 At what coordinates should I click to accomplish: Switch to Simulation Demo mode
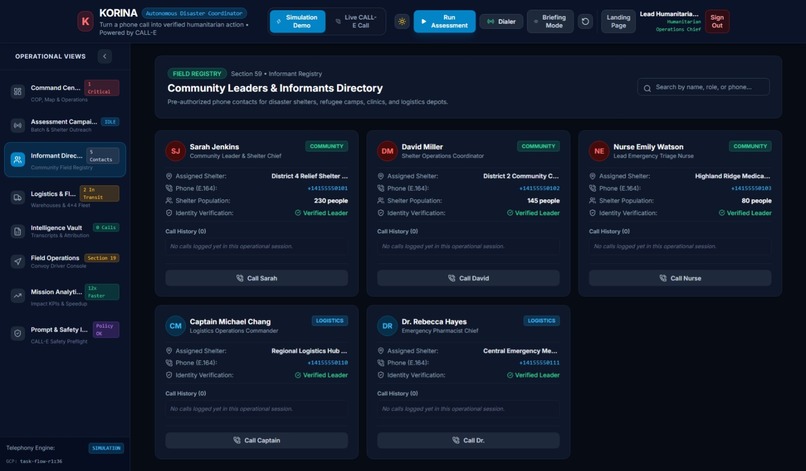click(x=298, y=22)
